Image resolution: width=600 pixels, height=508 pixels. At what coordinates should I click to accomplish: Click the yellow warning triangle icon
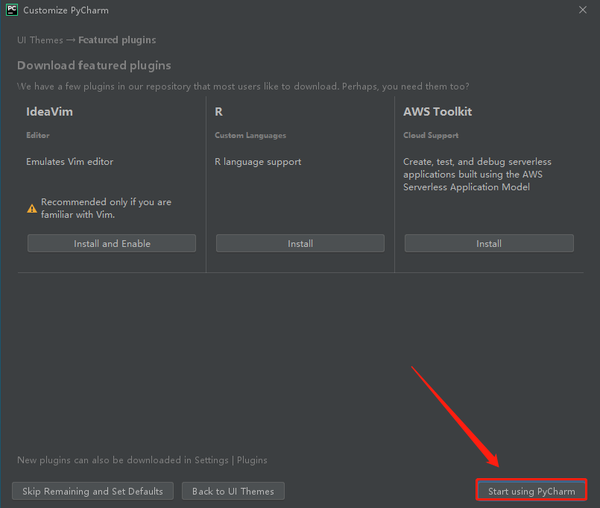(32, 208)
